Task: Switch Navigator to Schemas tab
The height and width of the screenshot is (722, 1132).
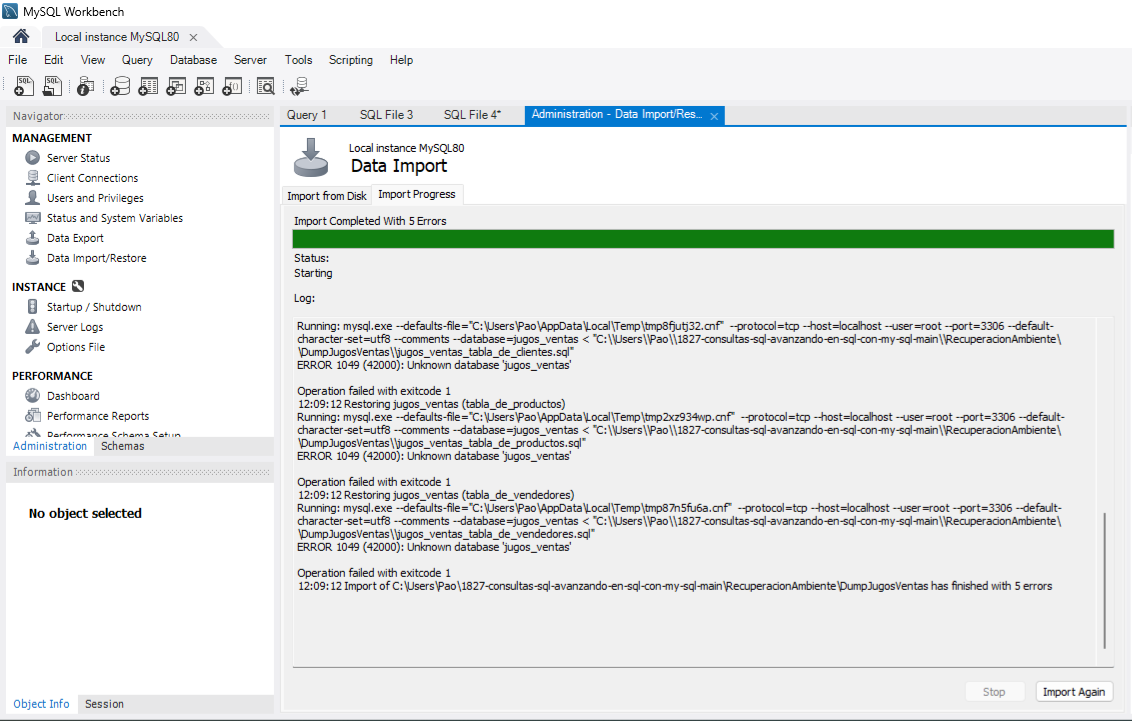Action: [123, 446]
